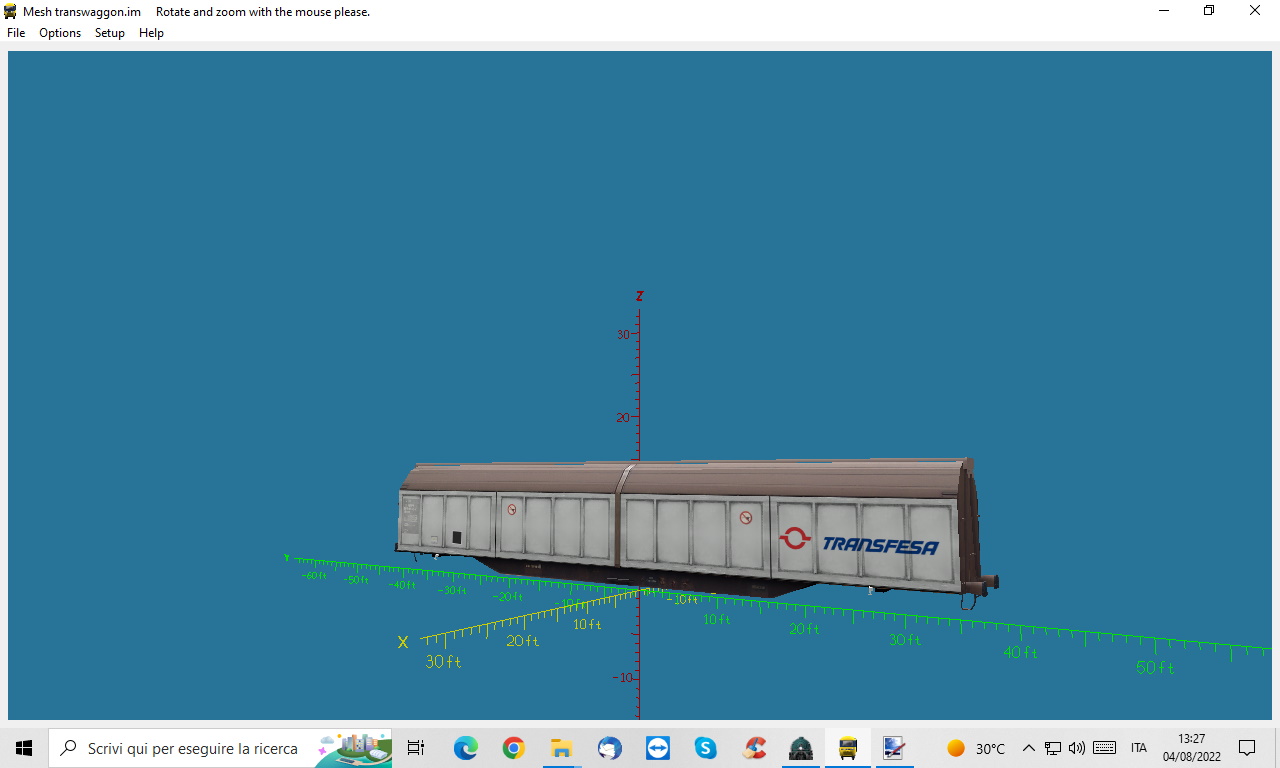
Task: Open CCleaner from taskbar
Action: click(753, 748)
